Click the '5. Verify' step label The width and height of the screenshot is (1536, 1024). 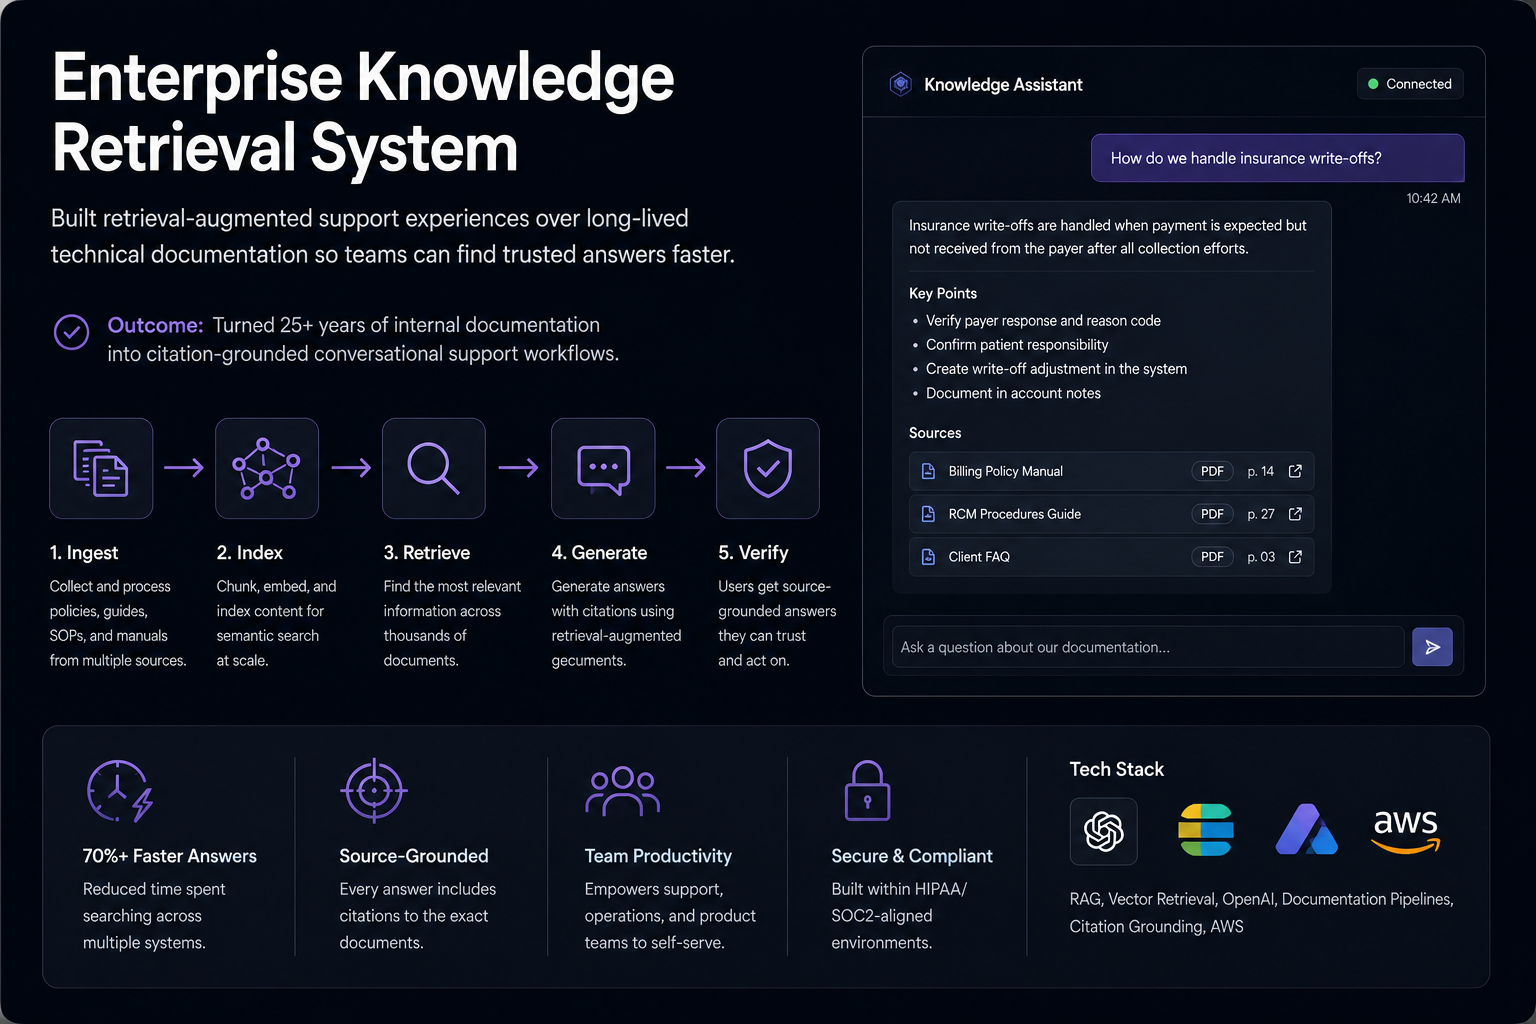[x=753, y=553]
